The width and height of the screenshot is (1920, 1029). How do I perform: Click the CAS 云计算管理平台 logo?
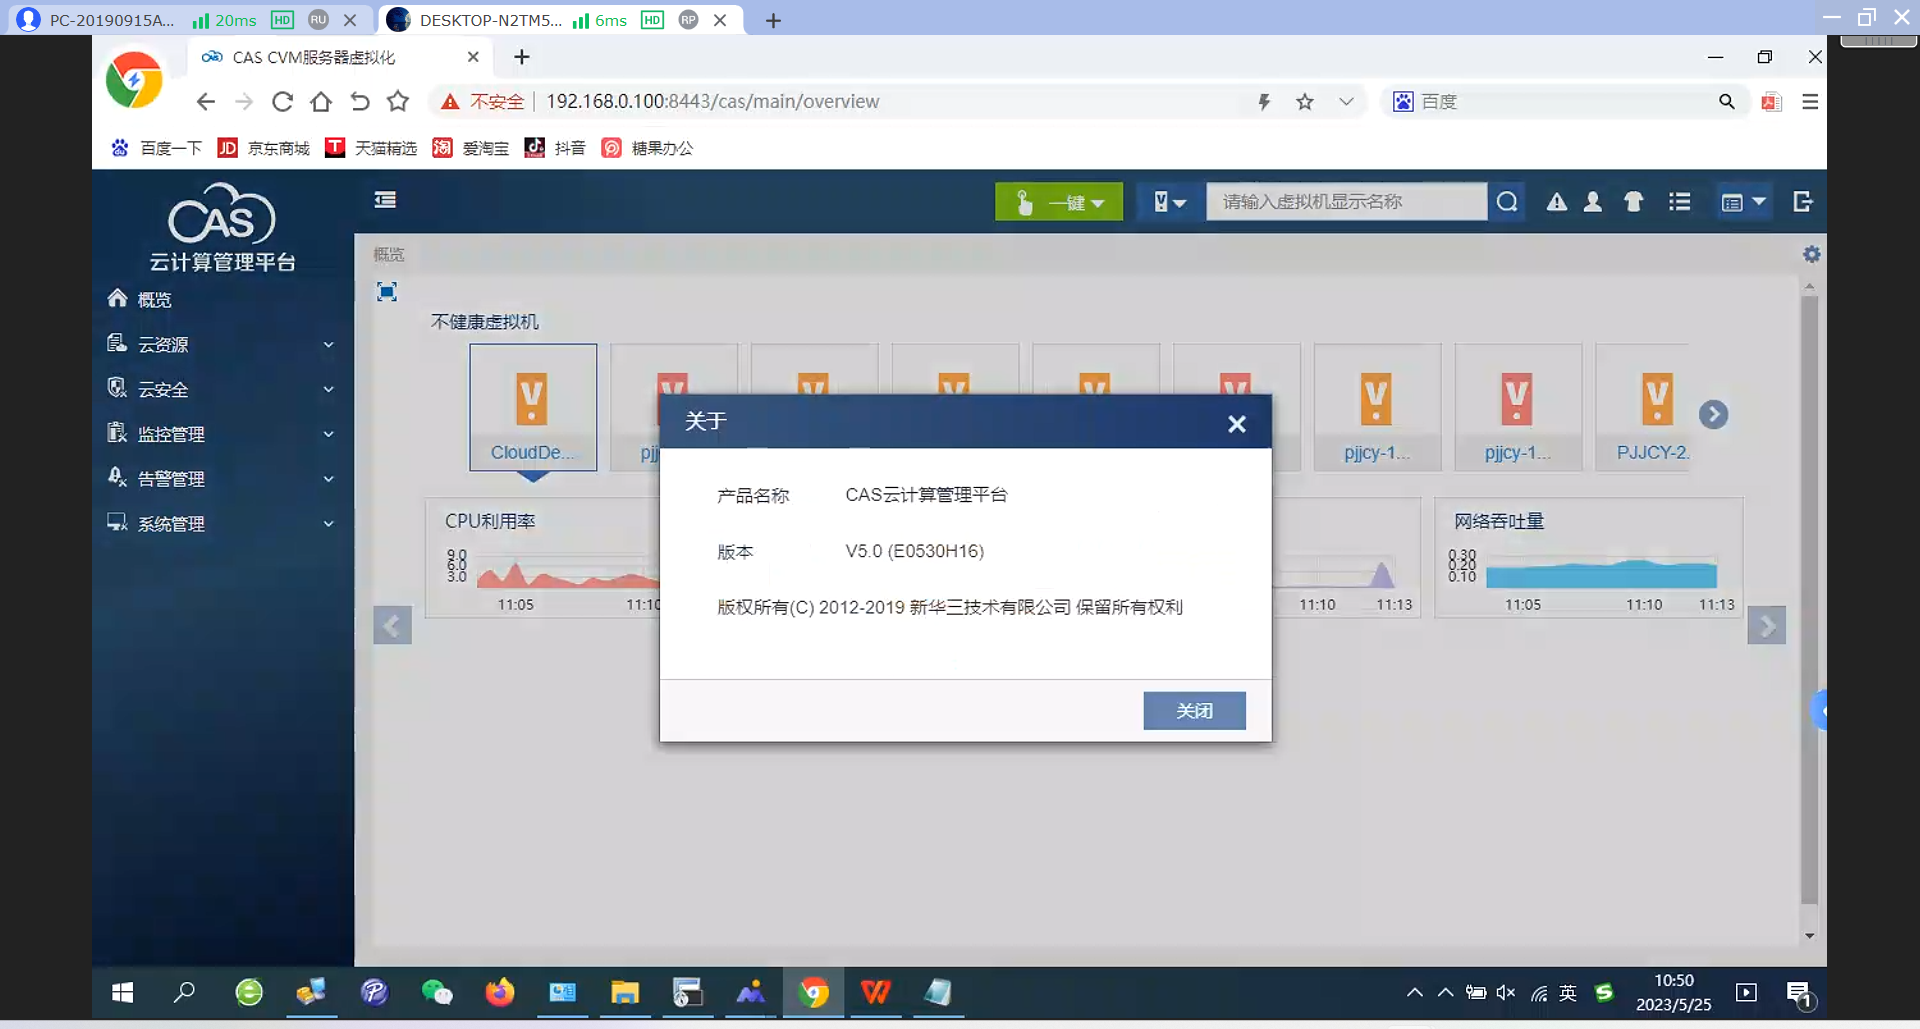point(222,227)
